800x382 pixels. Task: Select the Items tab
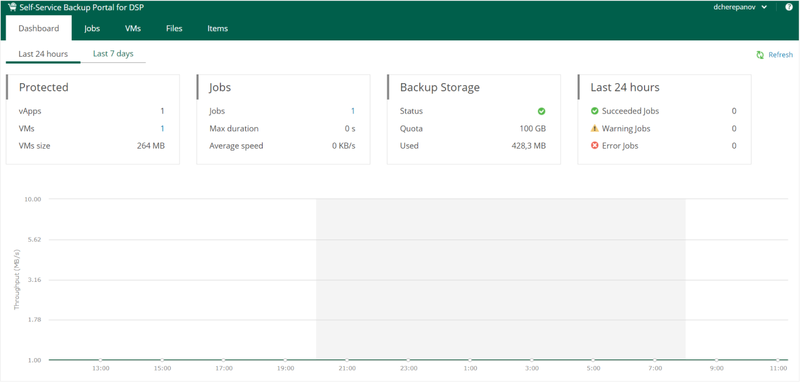click(x=217, y=29)
